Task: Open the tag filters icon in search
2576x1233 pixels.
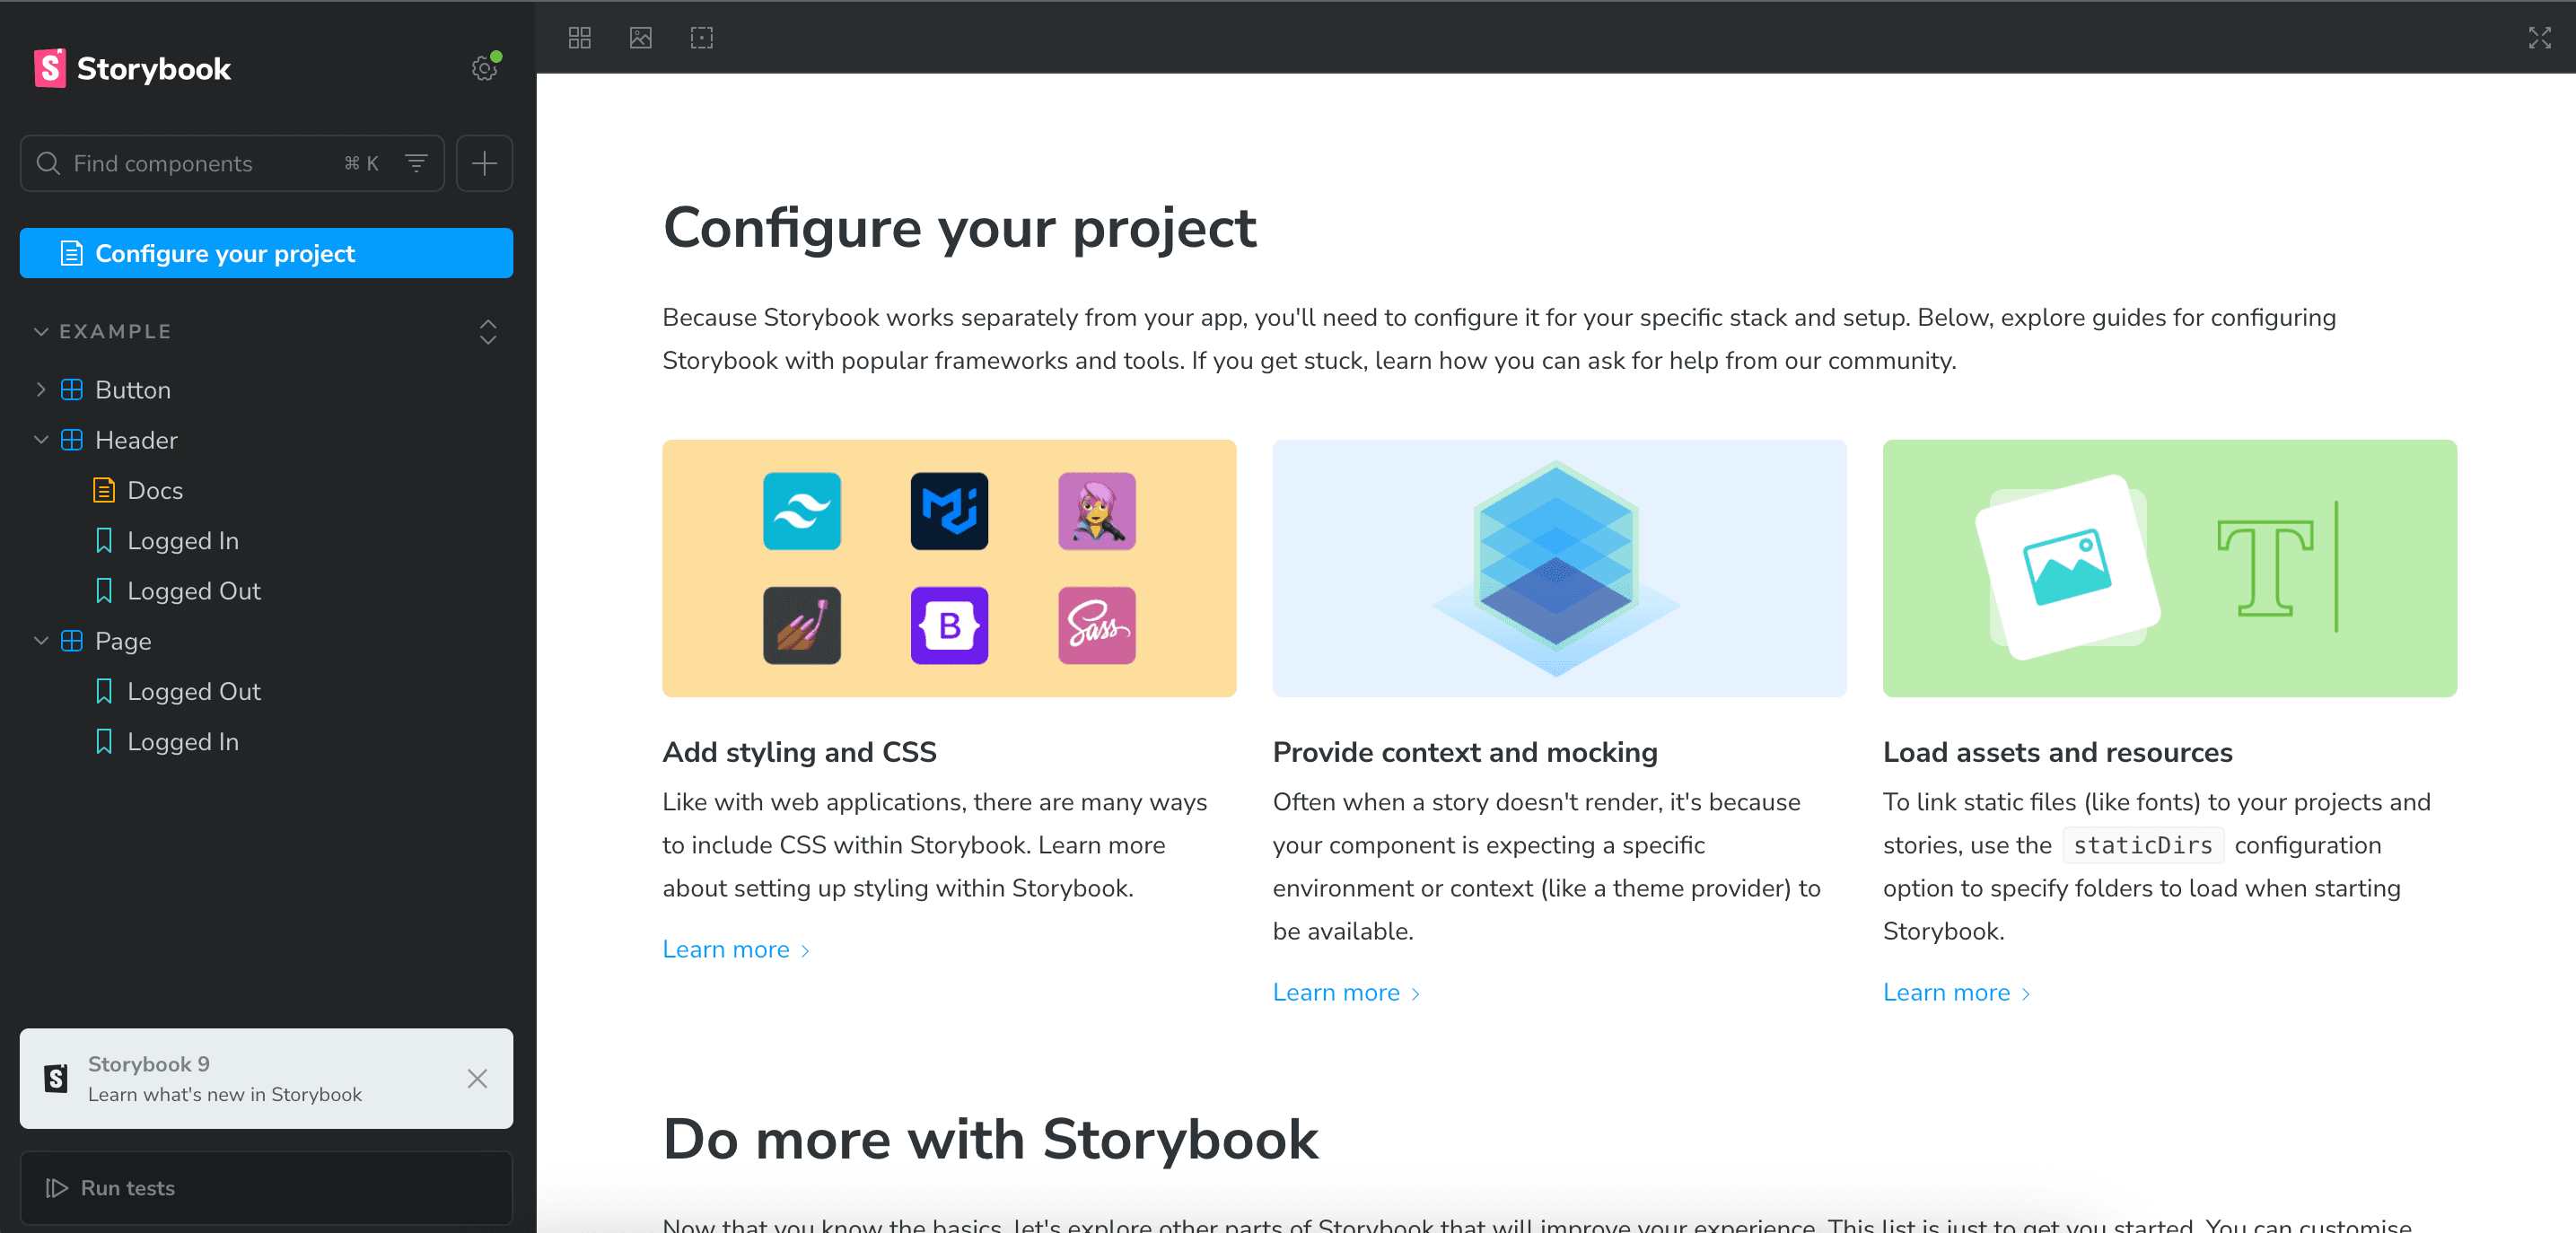Action: click(416, 163)
